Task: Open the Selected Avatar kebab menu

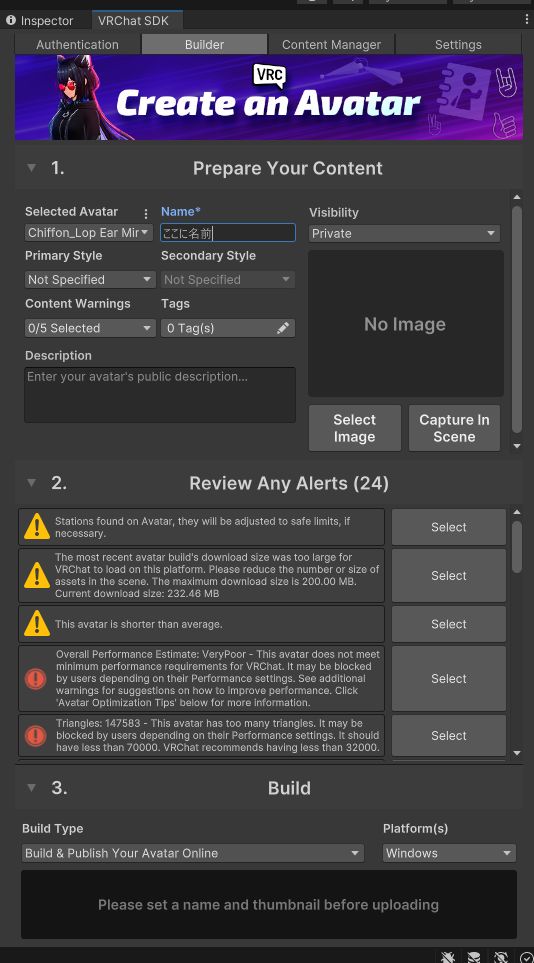Action: pos(146,214)
